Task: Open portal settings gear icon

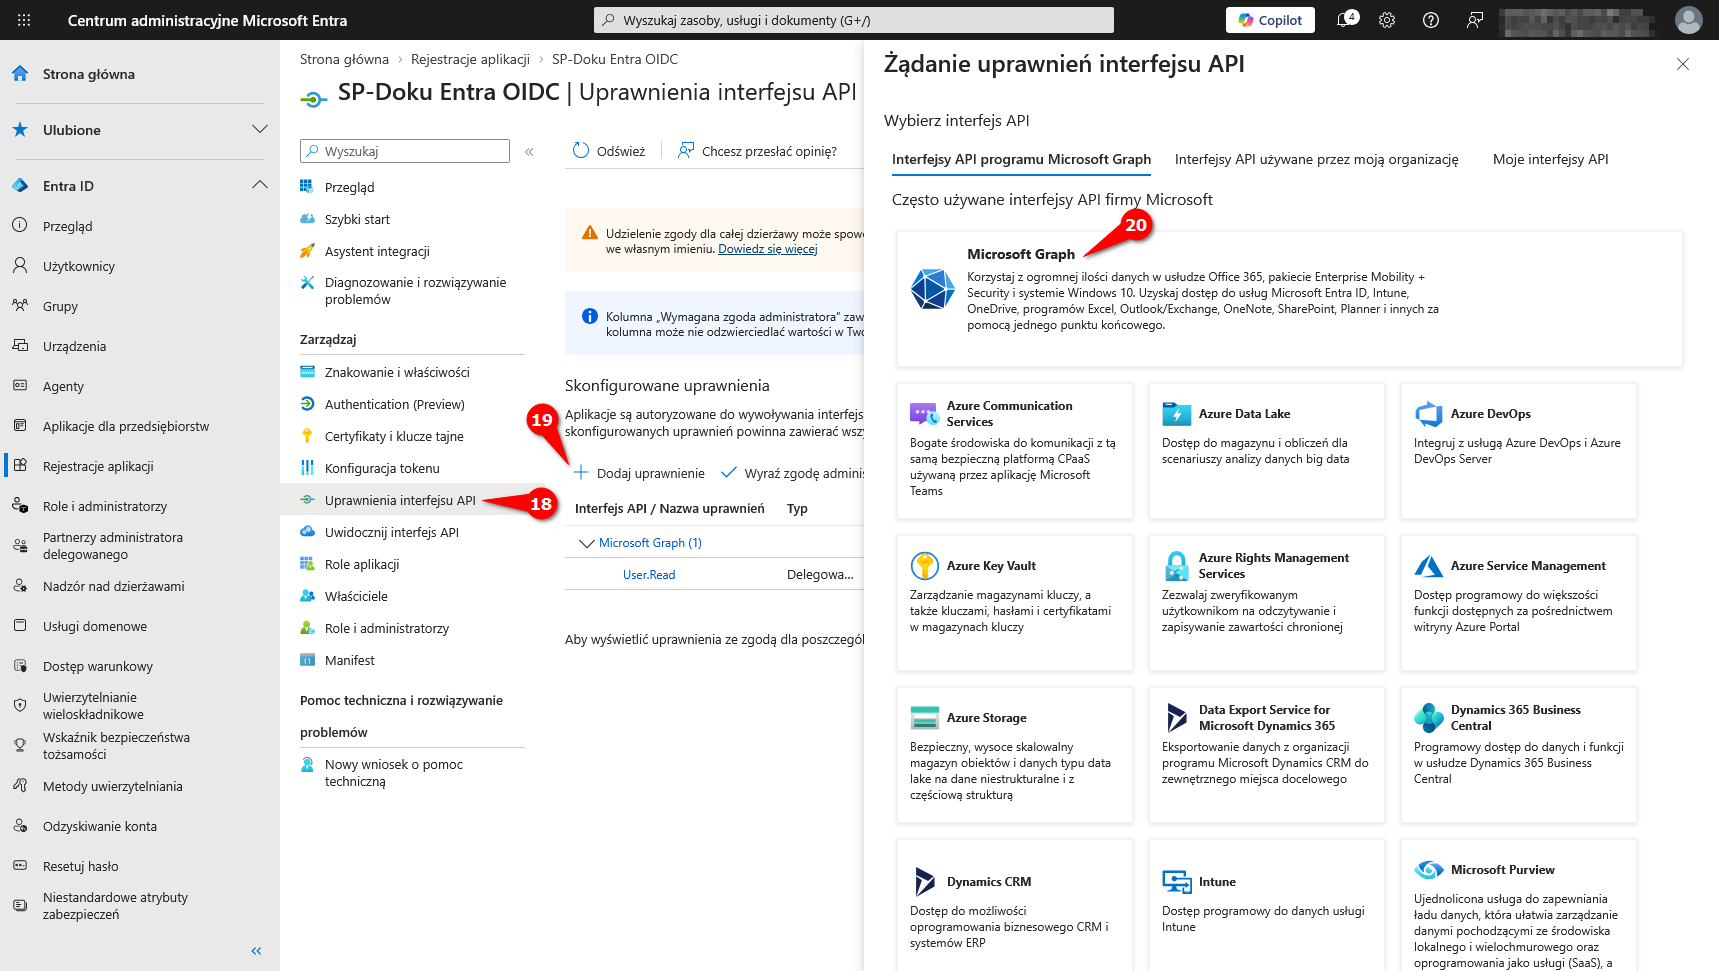Action: (1387, 20)
